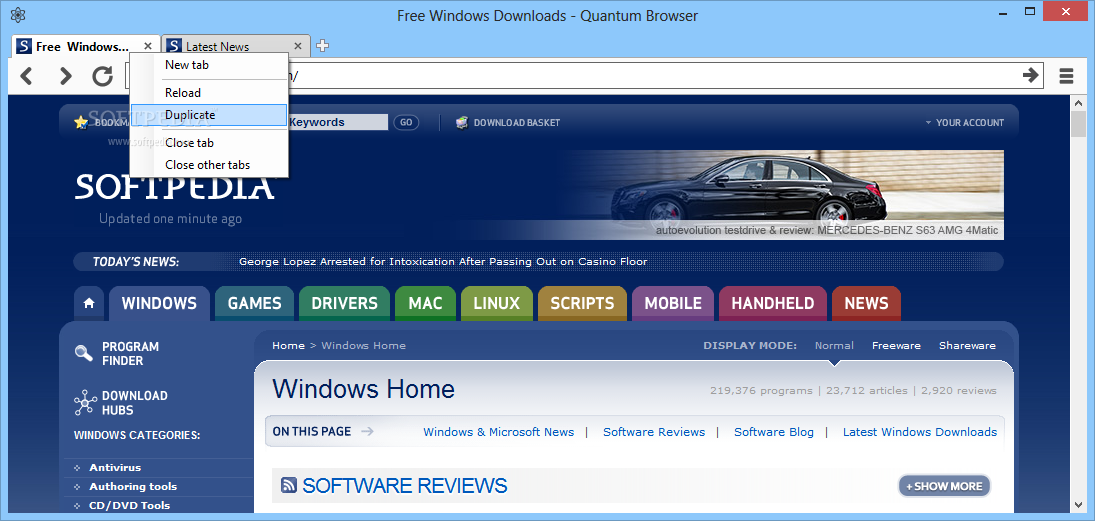Screen dimensions: 1095x521
Task: Click the bookmark star icon
Action: 81,122
